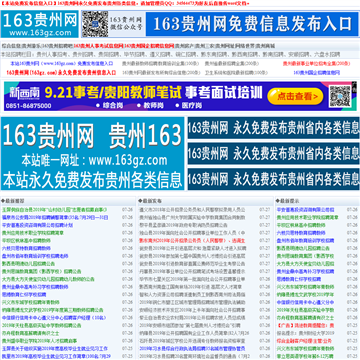This screenshot has height=360, width=360.
Task: Open 贵州省最新招聘全集(200条)
Action: pos(232,64)
